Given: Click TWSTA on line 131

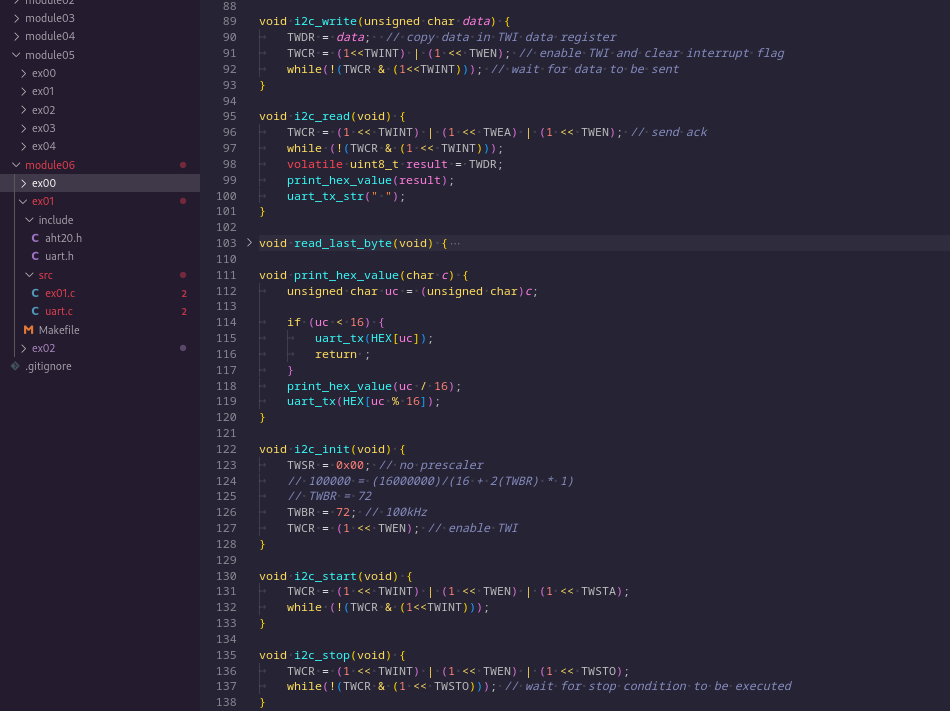Looking at the screenshot, I should (599, 591).
